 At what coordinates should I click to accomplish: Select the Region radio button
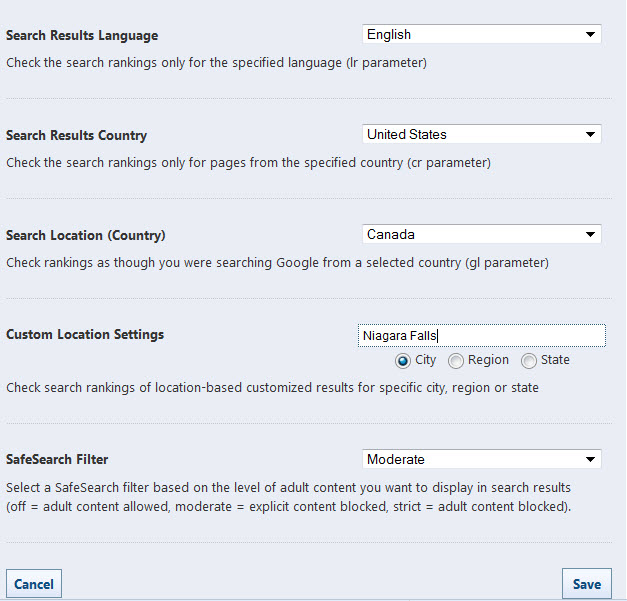coord(456,361)
